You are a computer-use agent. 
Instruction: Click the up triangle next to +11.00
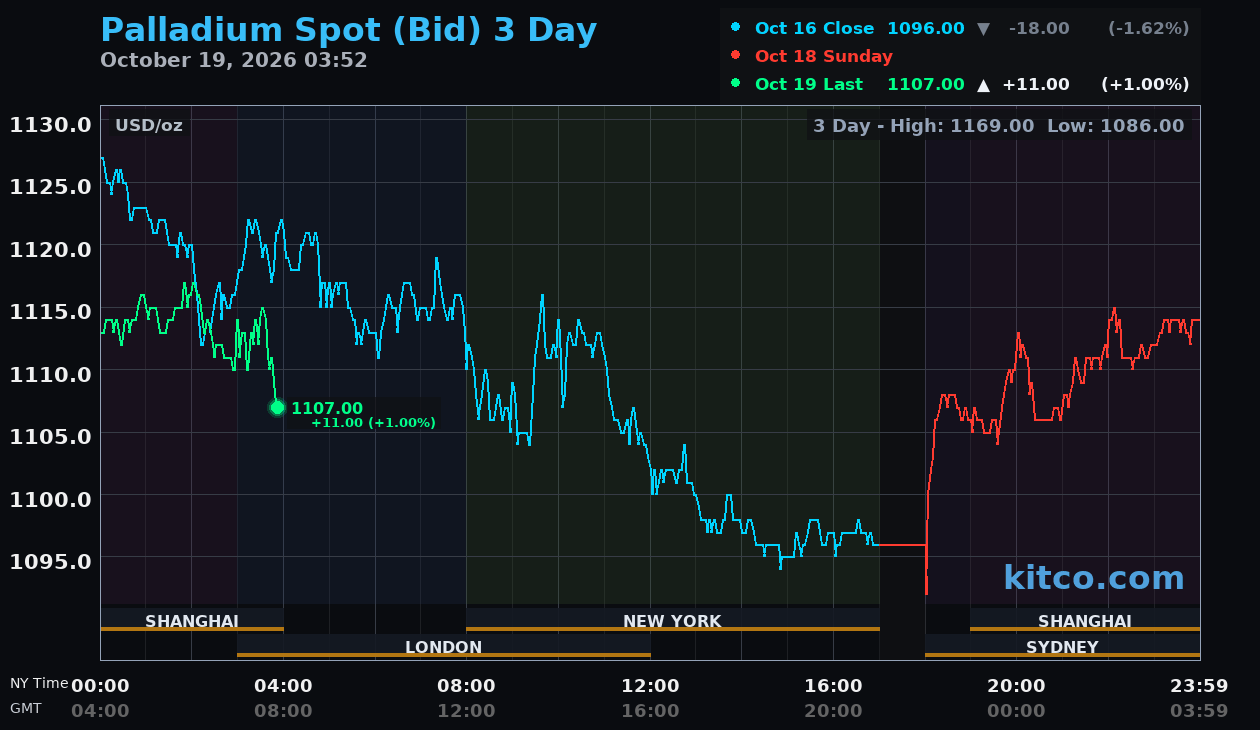tap(983, 85)
